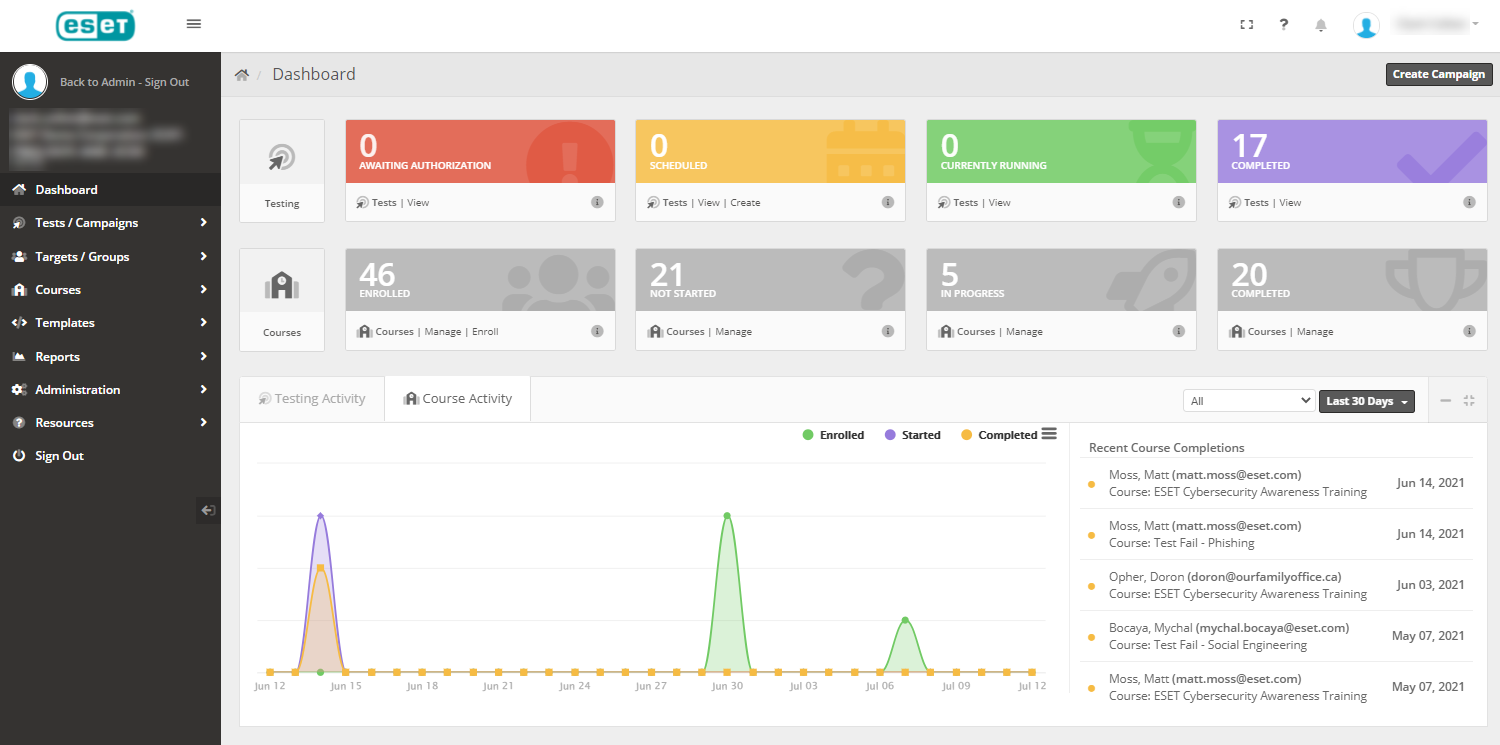Minimize the activity panel

click(1446, 401)
